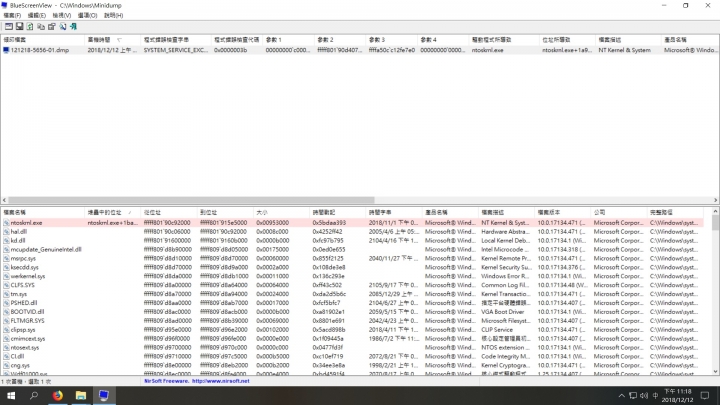Screen dimensions: 720x405
Task: Click upper pane horizontal scrollbar left arrow
Action: (4, 200)
